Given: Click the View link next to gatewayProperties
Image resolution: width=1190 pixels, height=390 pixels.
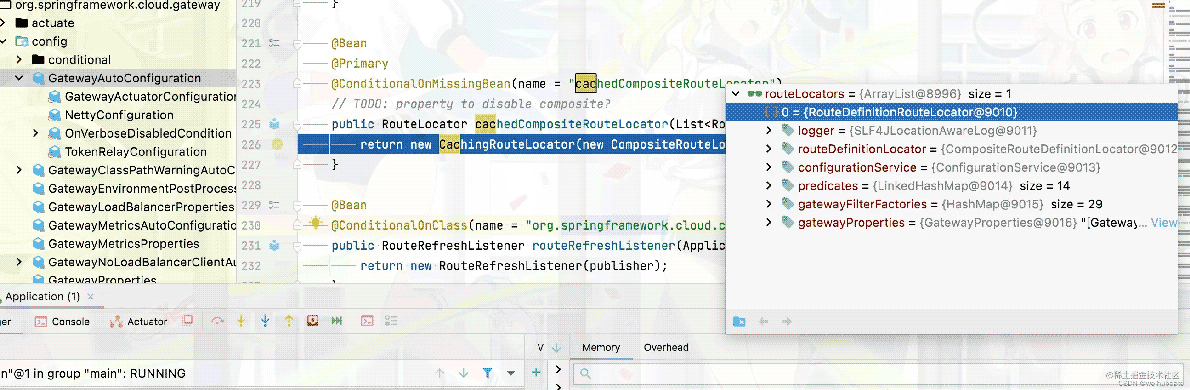Looking at the screenshot, I should pyautogui.click(x=1164, y=222).
